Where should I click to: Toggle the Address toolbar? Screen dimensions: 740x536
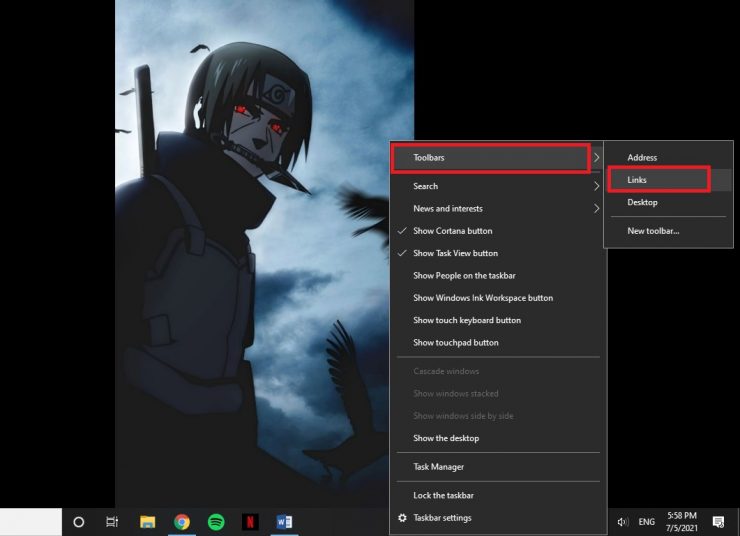(668, 158)
